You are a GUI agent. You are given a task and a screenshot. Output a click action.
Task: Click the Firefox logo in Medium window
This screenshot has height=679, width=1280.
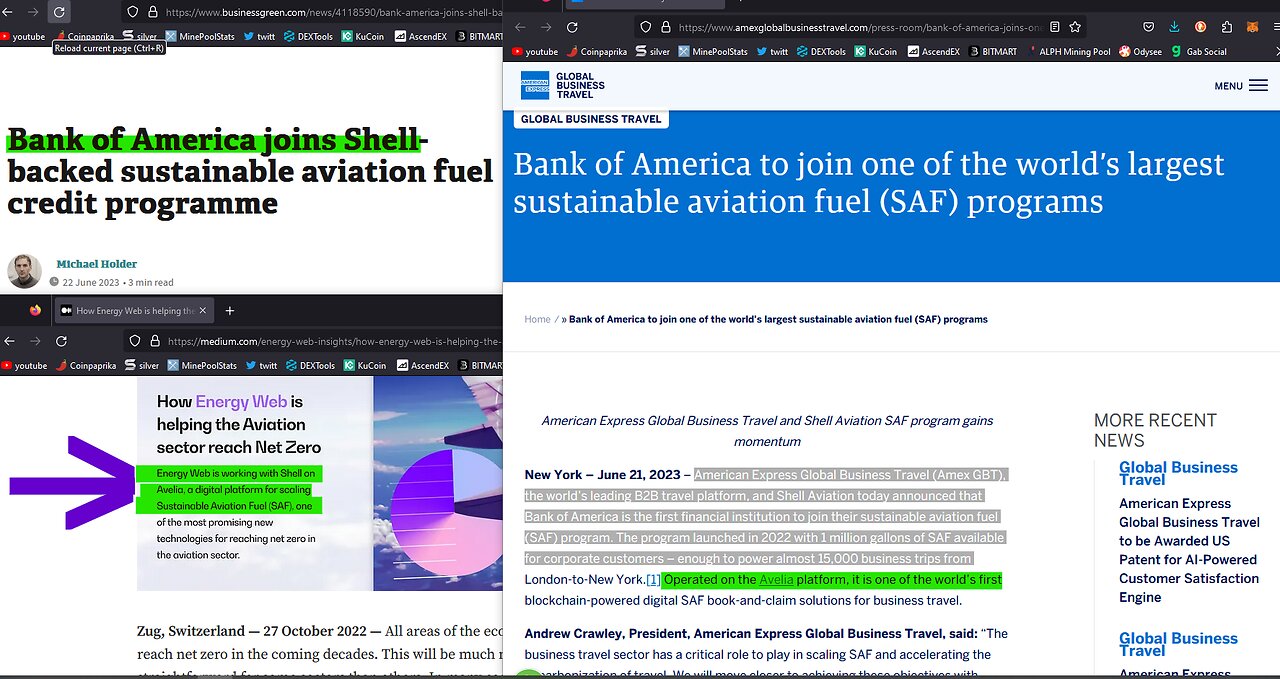35,310
